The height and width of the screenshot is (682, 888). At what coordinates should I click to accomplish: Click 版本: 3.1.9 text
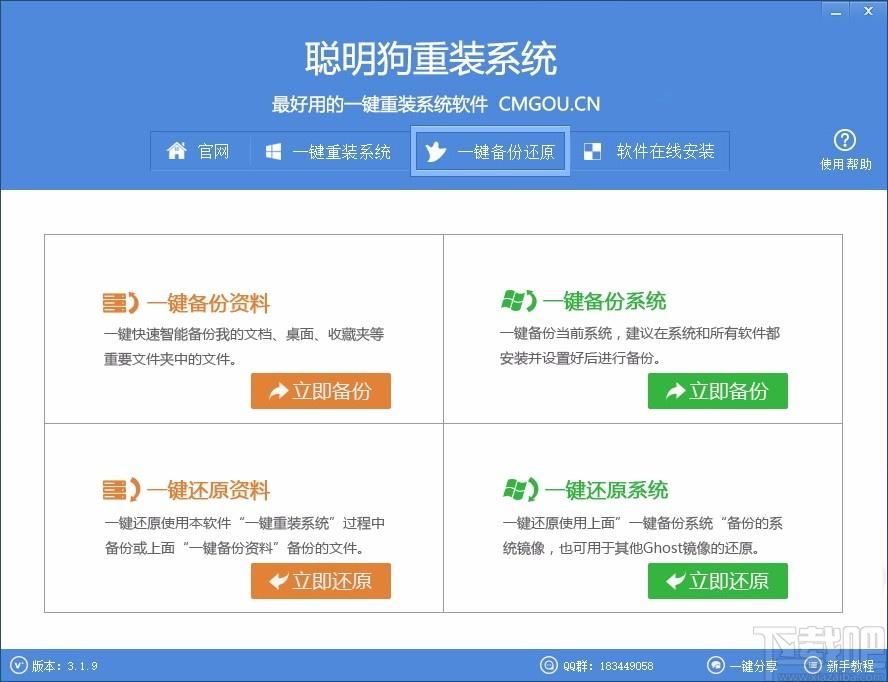65,666
